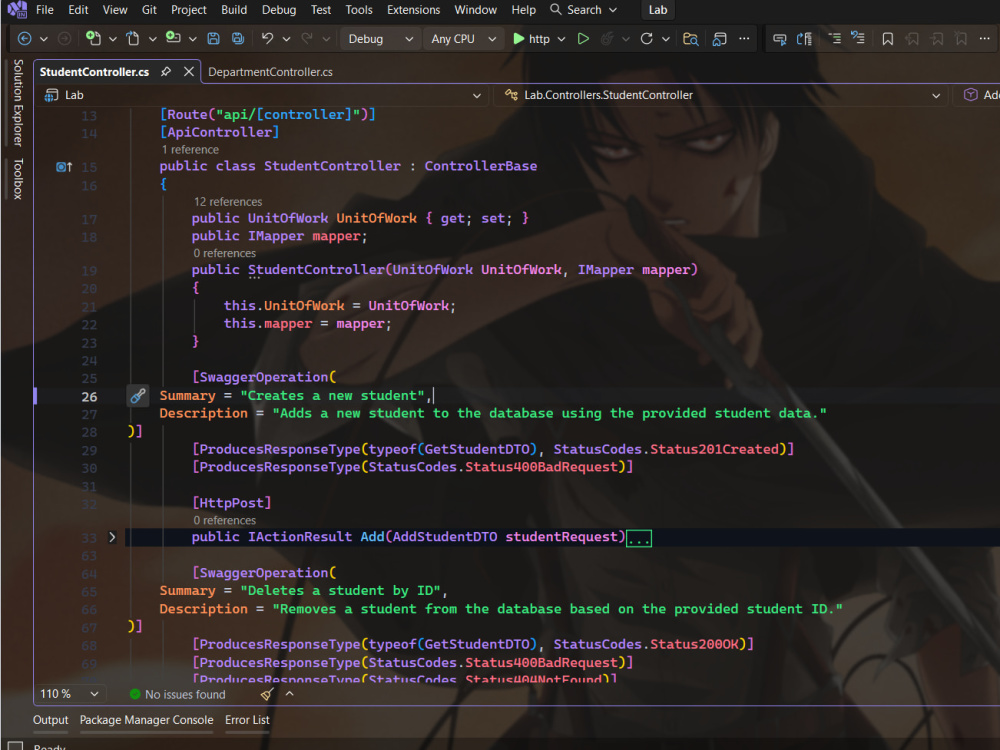The height and width of the screenshot is (750, 1000).
Task: Open the Find in Files folder icon
Action: click(690, 39)
